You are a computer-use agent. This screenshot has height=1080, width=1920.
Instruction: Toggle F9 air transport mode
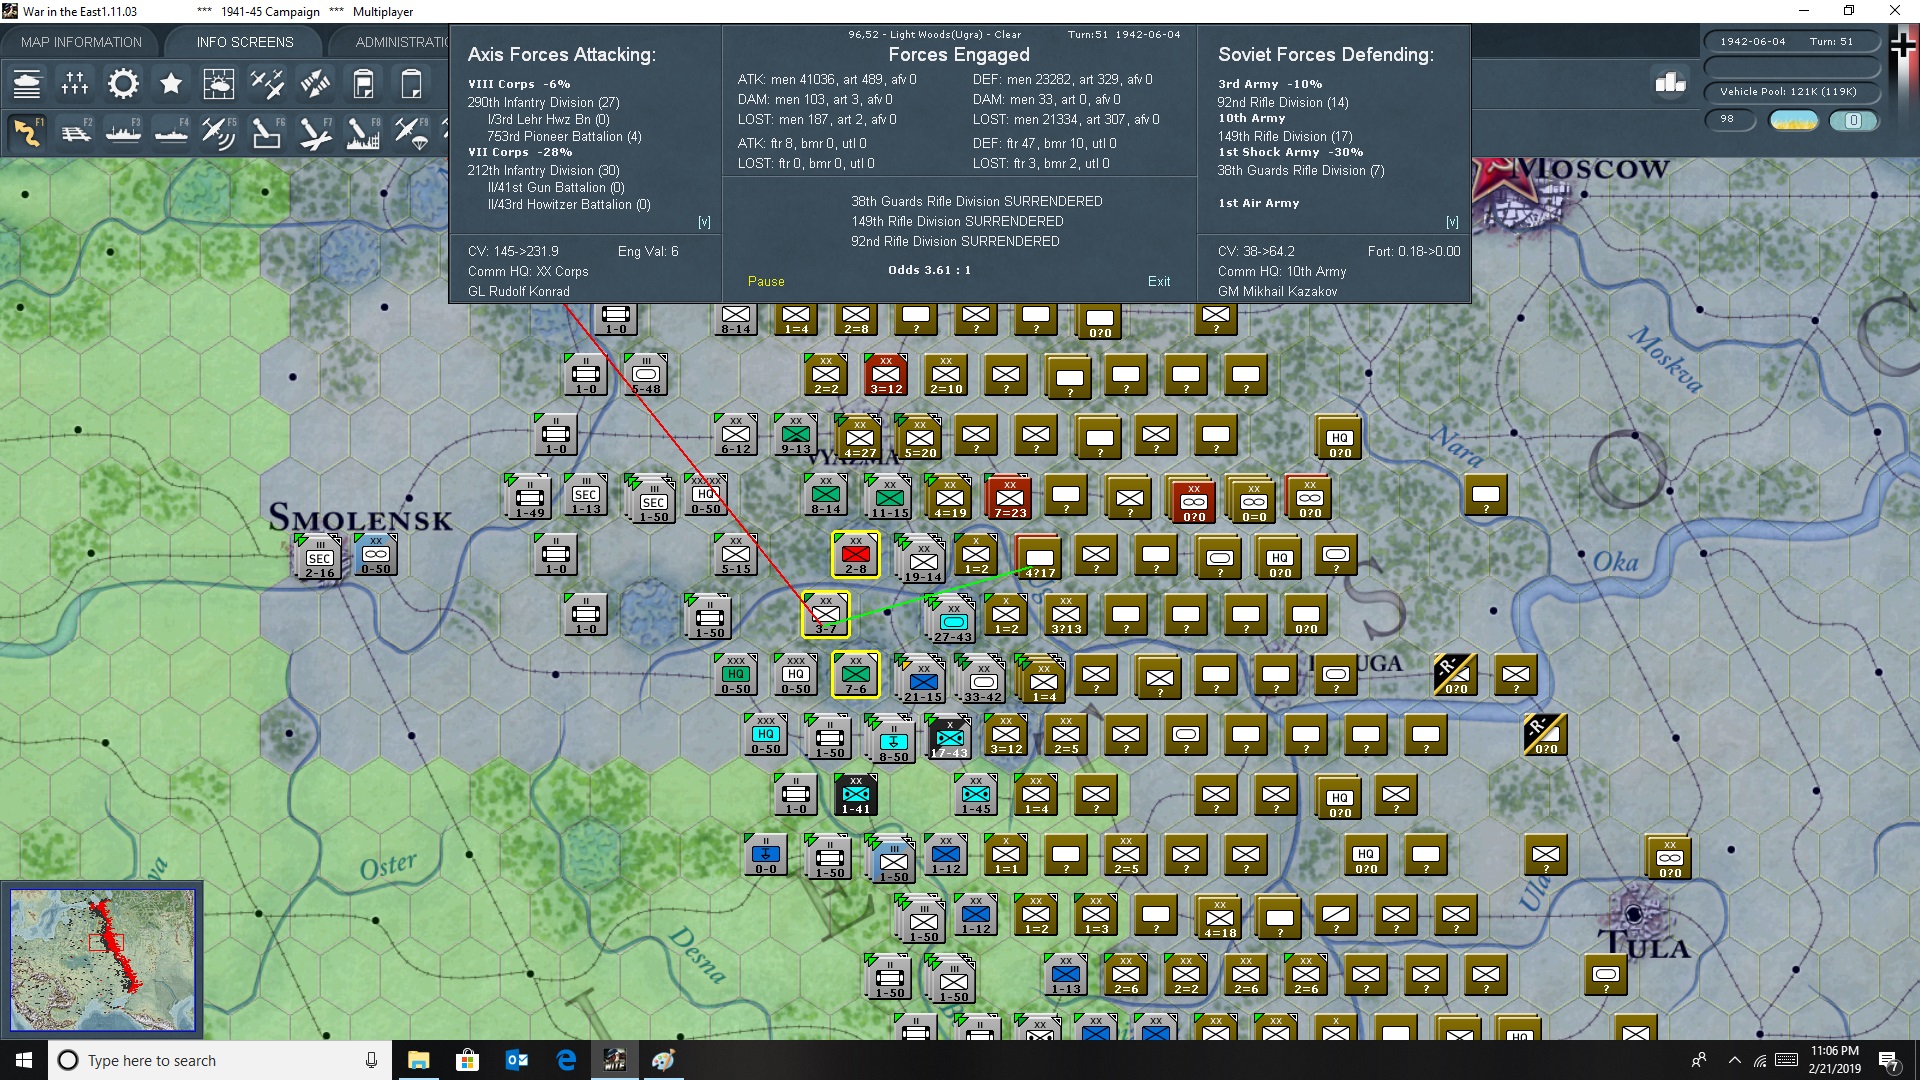pos(411,132)
